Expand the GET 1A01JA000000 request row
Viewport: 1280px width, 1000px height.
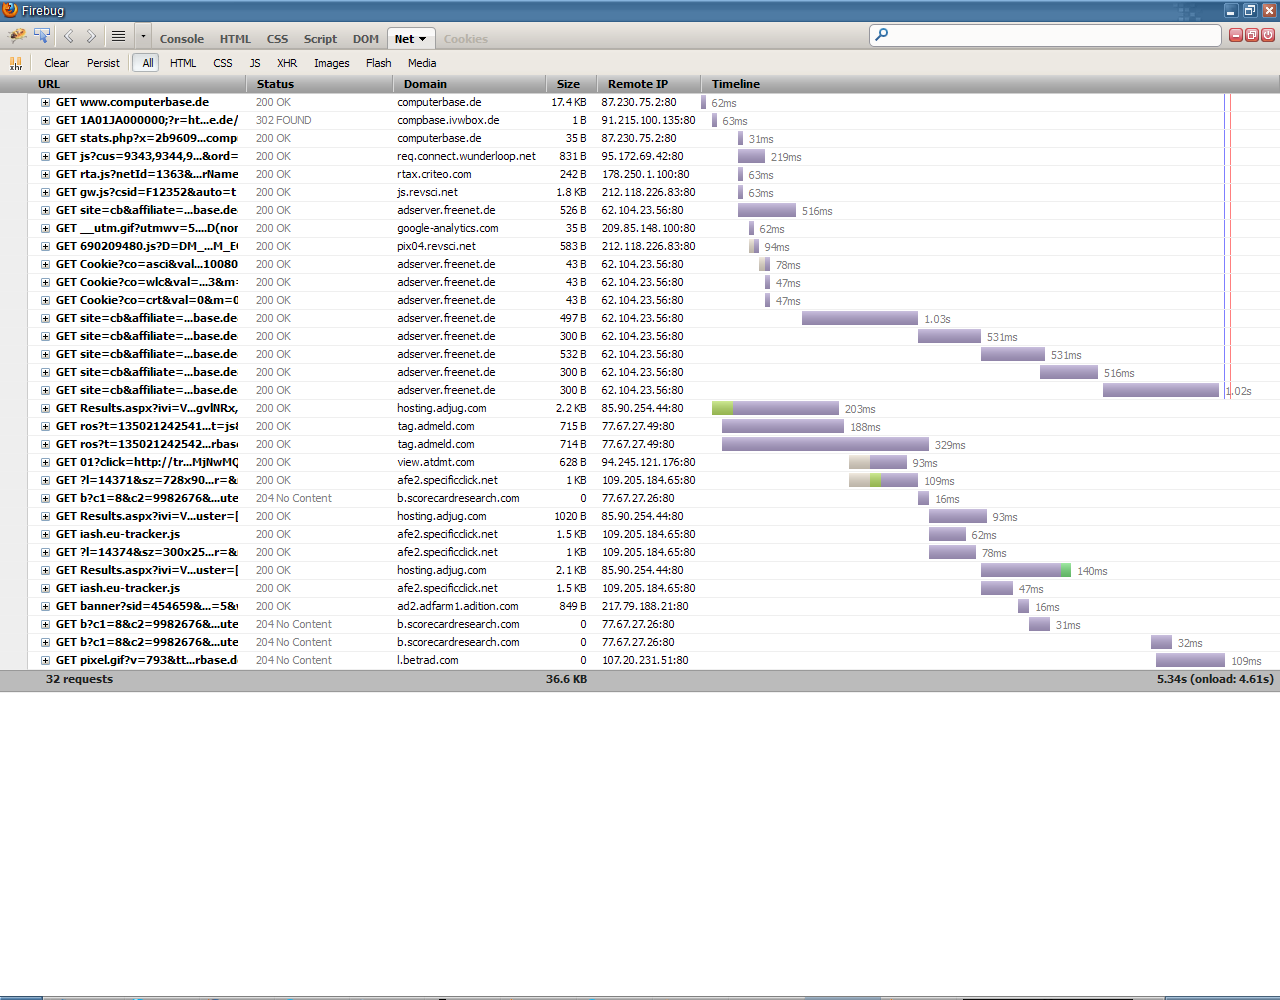[x=45, y=120]
